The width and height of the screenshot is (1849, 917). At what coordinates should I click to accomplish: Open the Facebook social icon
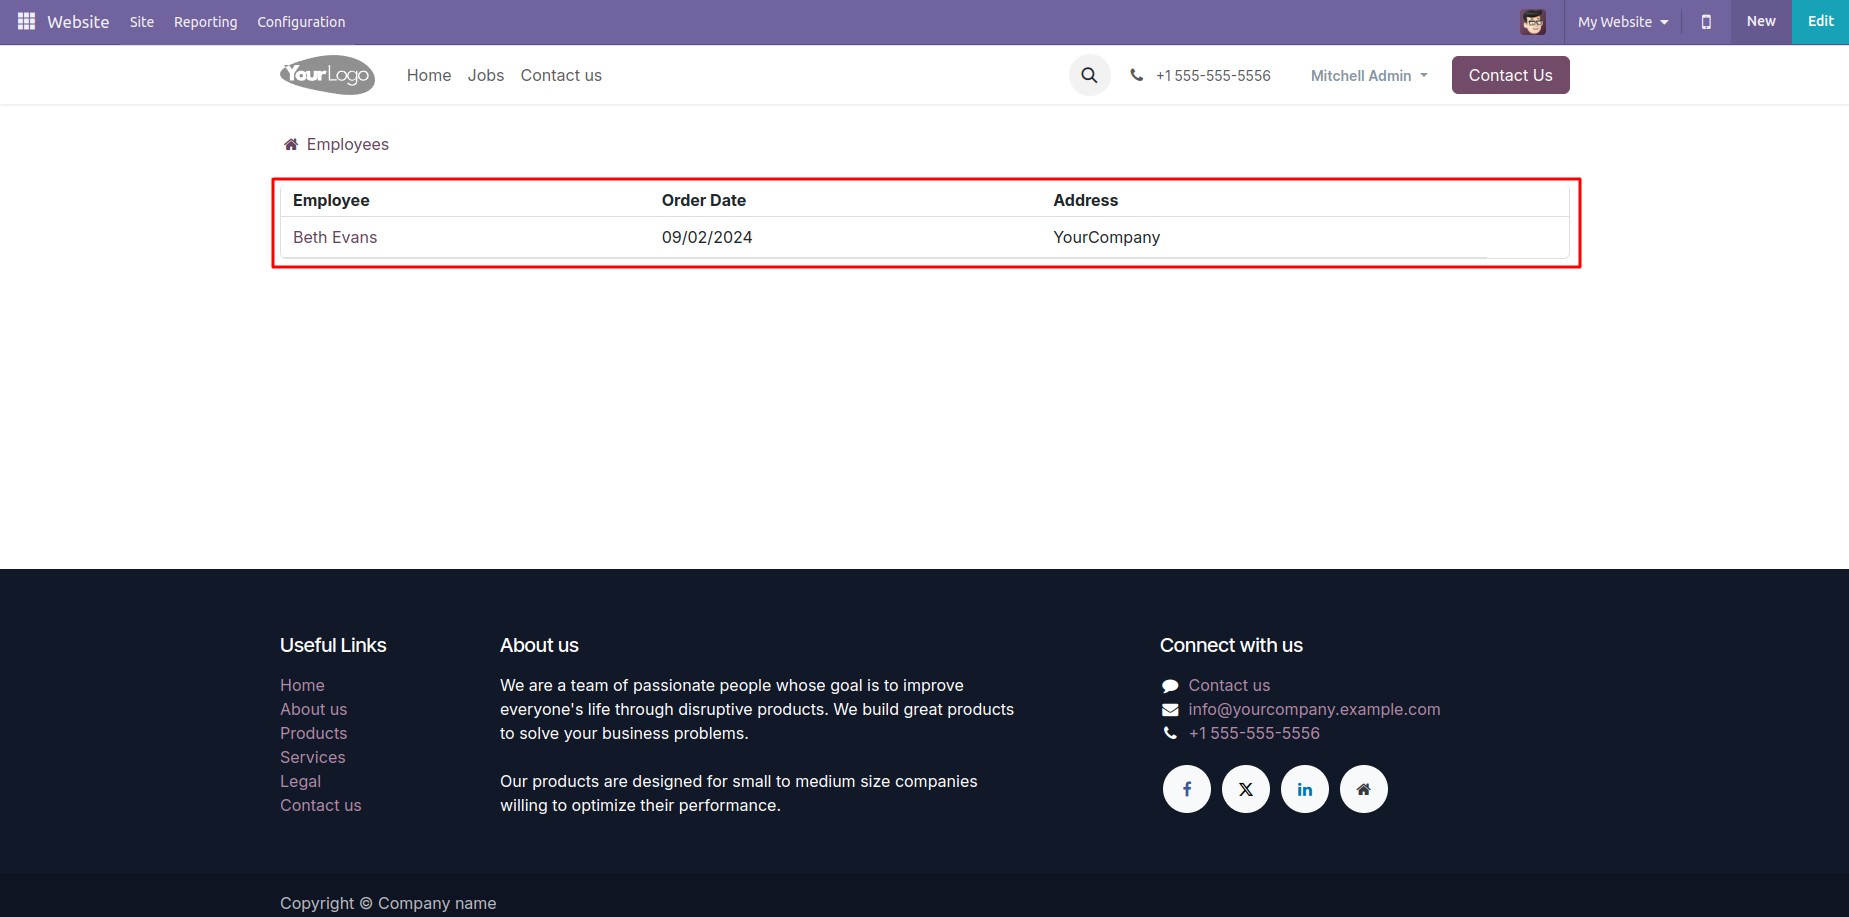click(1186, 789)
